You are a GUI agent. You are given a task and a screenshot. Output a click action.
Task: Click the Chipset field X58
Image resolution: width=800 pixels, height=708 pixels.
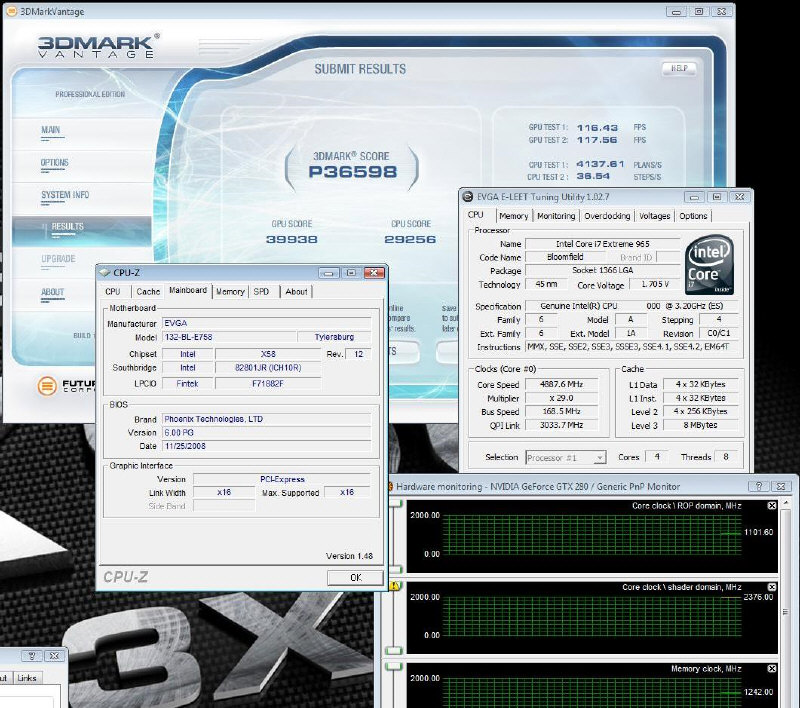[x=268, y=354]
